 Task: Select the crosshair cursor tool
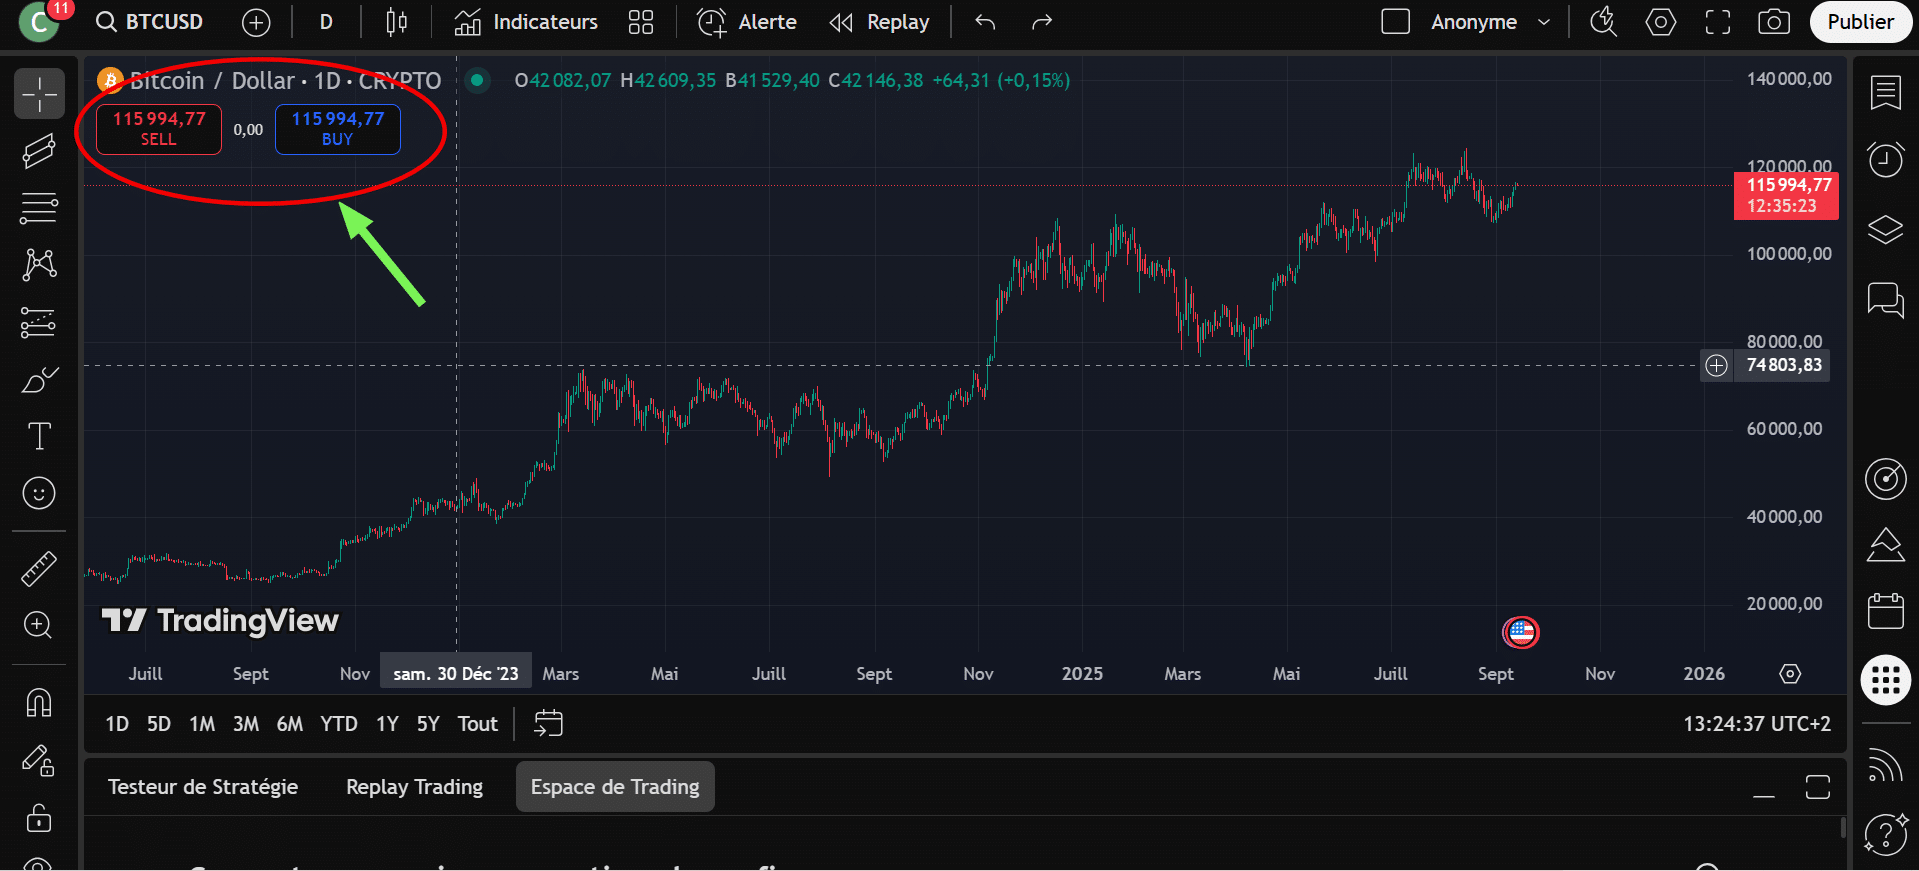[x=39, y=94]
